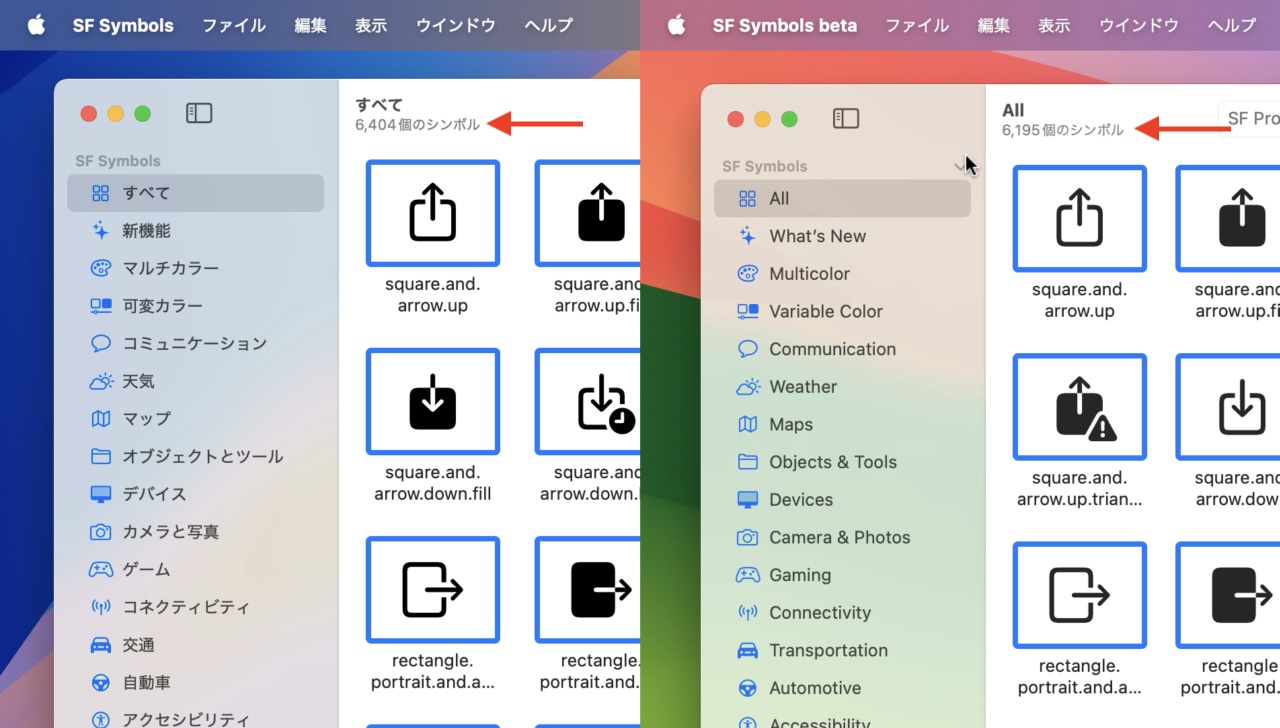This screenshot has width=1280, height=728.
Task: Open SF Symbols application menu
Action: point(123,25)
